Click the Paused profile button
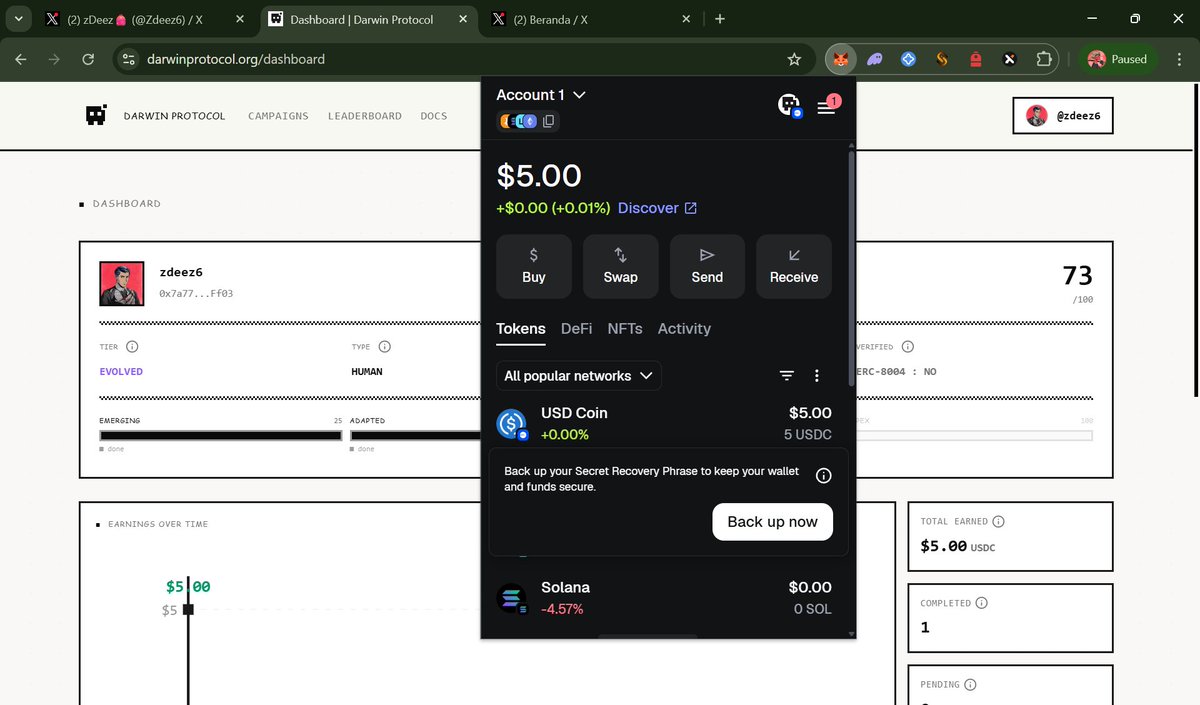The image size is (1200, 705). point(1118,59)
